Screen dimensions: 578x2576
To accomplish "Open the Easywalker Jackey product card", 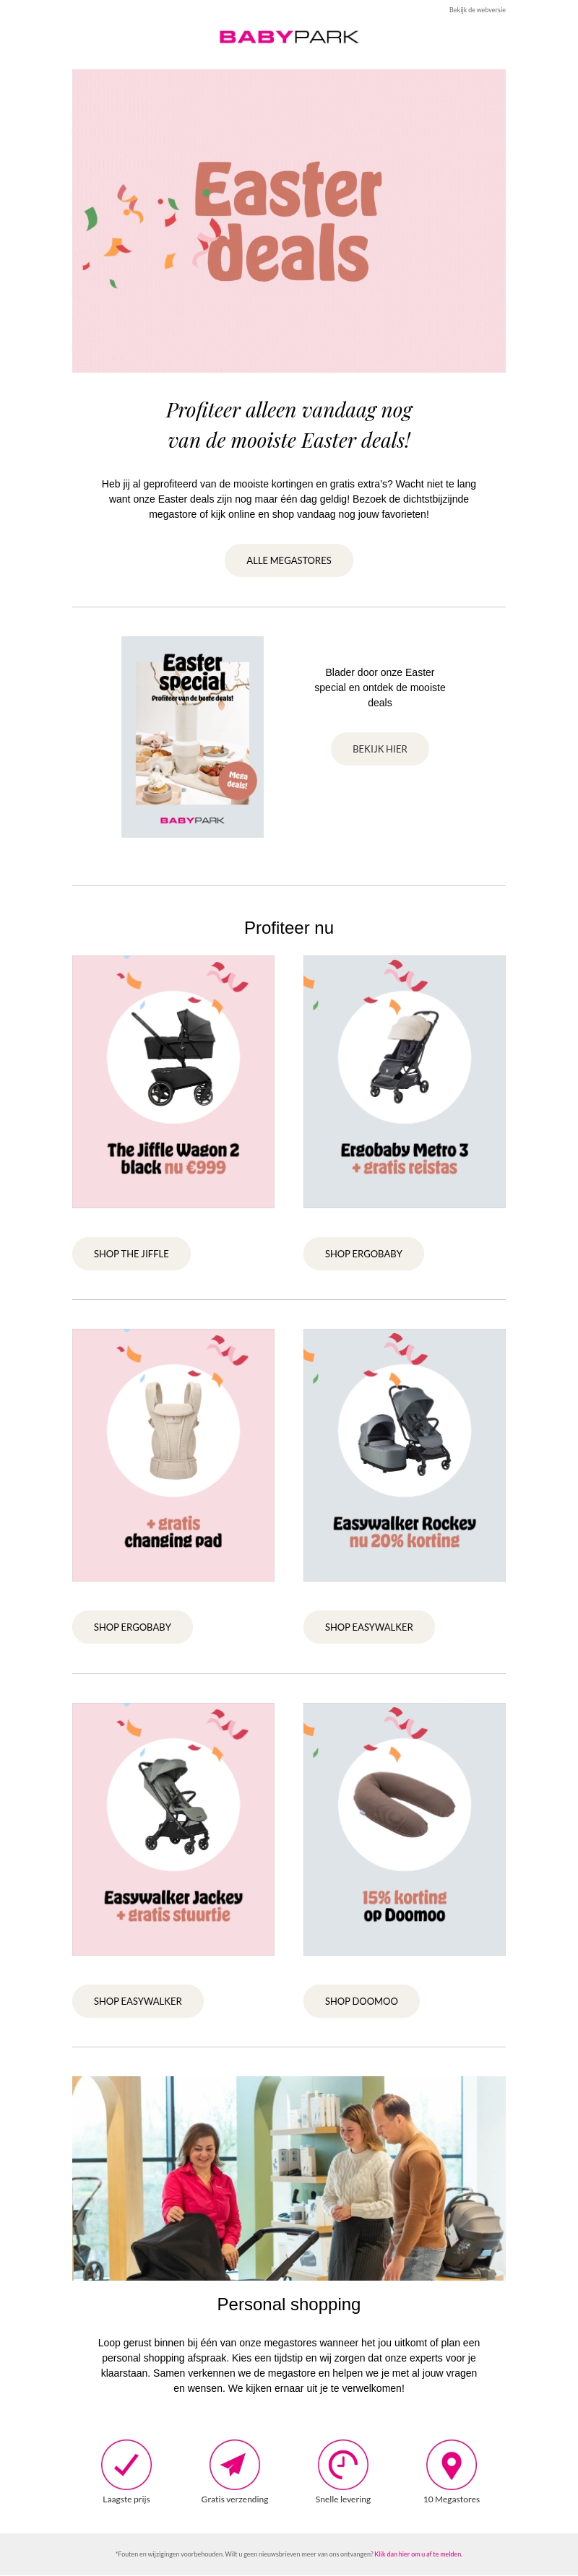I will pyautogui.click(x=173, y=1829).
